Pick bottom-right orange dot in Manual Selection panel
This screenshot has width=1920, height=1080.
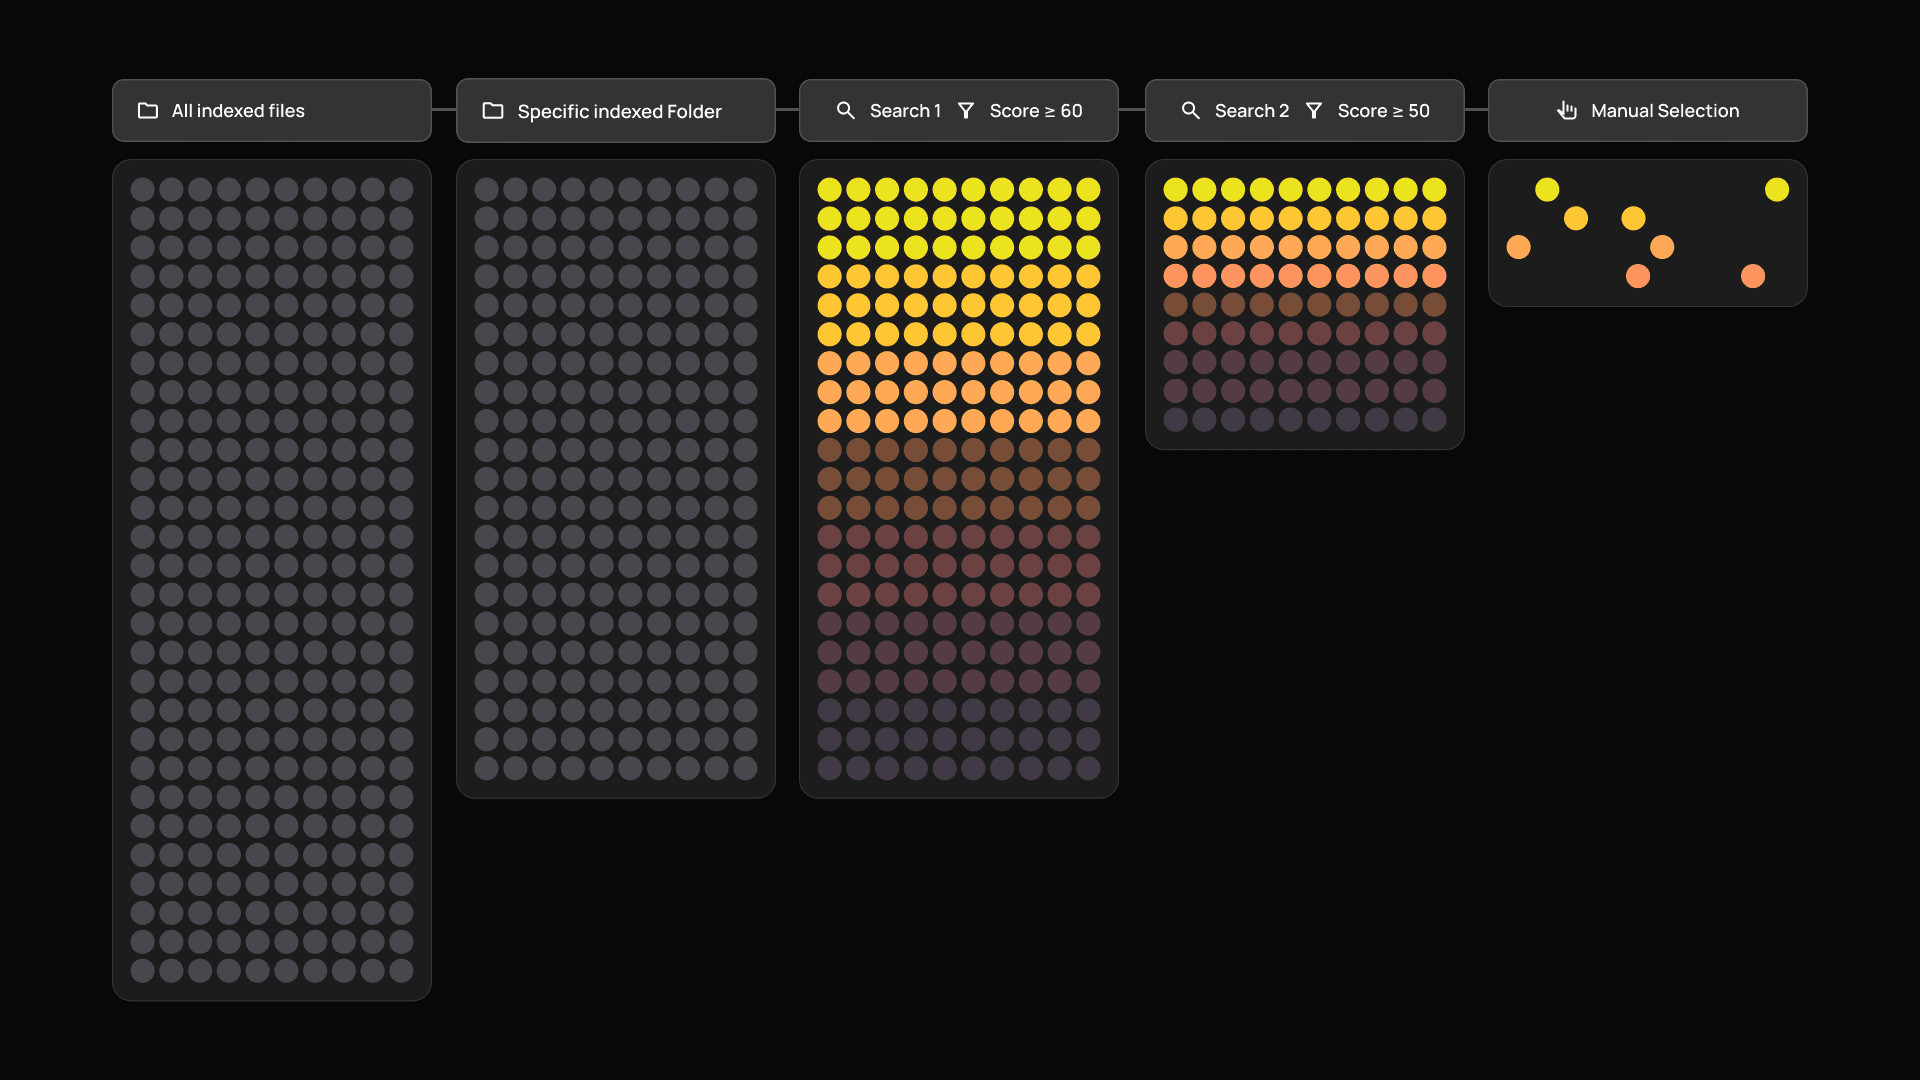1753,276
